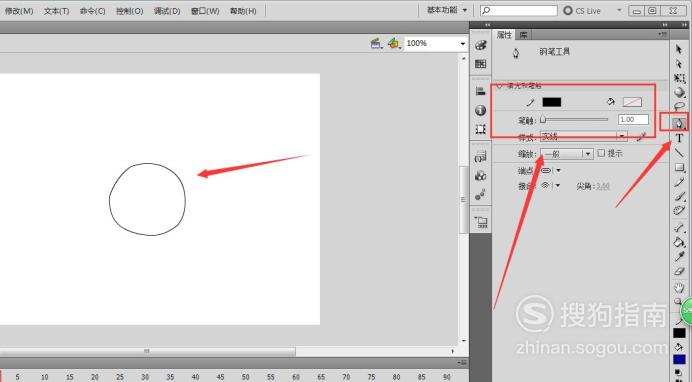Select the Hand tool
The width and height of the screenshot is (692, 382).
click(679, 288)
